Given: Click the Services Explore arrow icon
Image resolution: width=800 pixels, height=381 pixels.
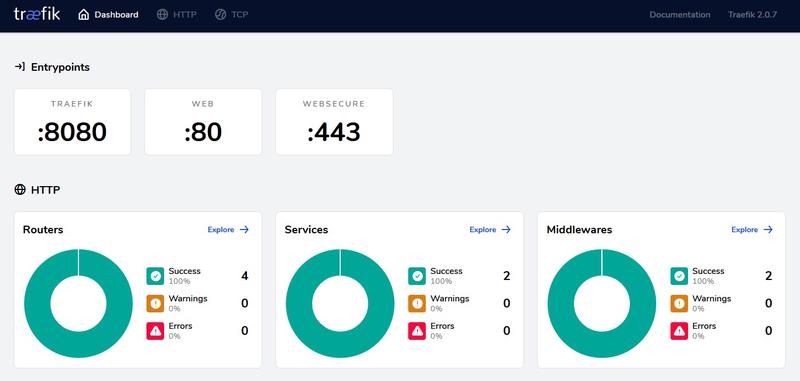Looking at the screenshot, I should 506,230.
